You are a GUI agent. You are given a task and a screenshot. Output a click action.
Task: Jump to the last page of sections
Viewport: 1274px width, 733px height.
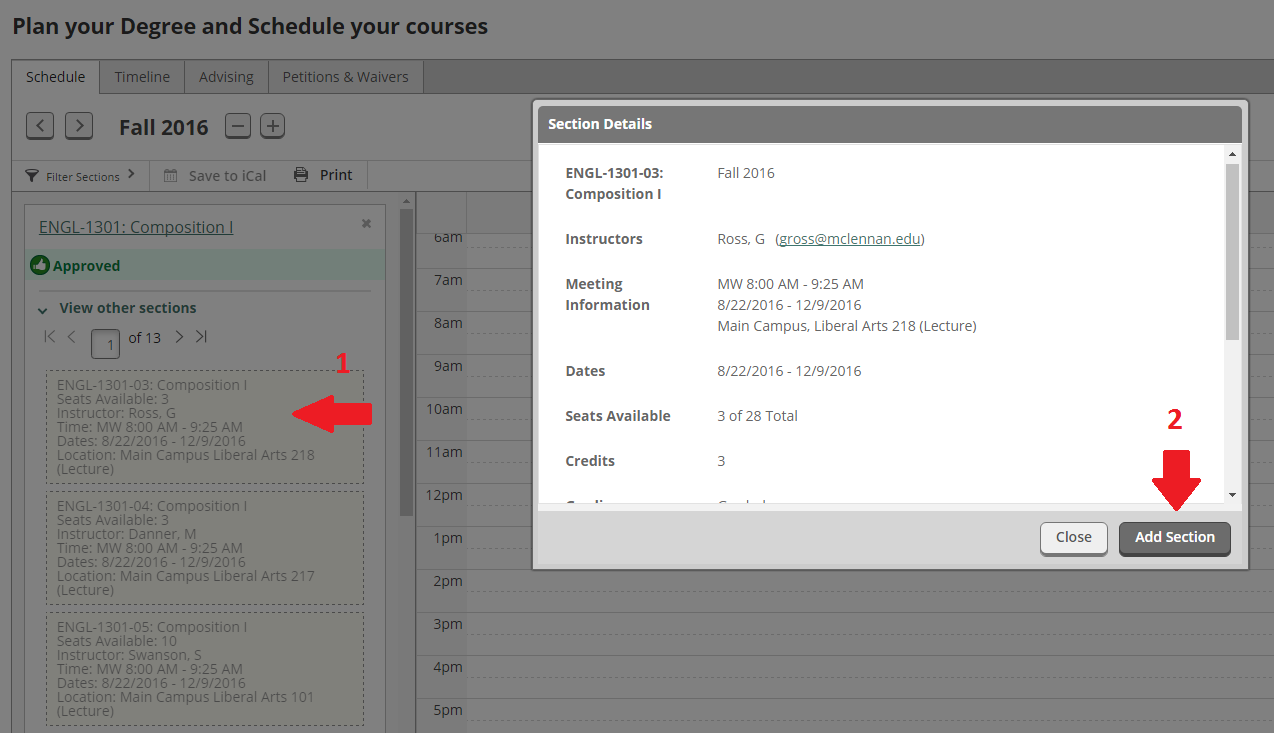(x=200, y=337)
